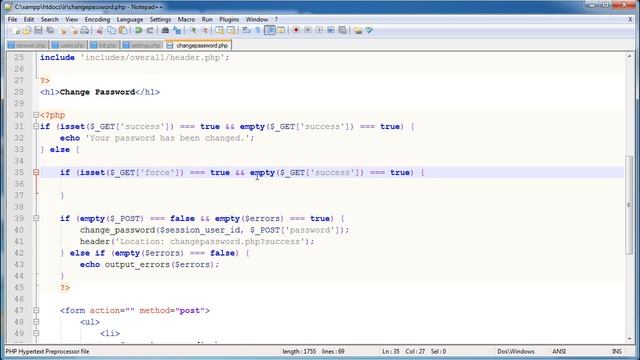Click the Close document toolbar icon
This screenshot has width=640, height=360.
point(62,30)
